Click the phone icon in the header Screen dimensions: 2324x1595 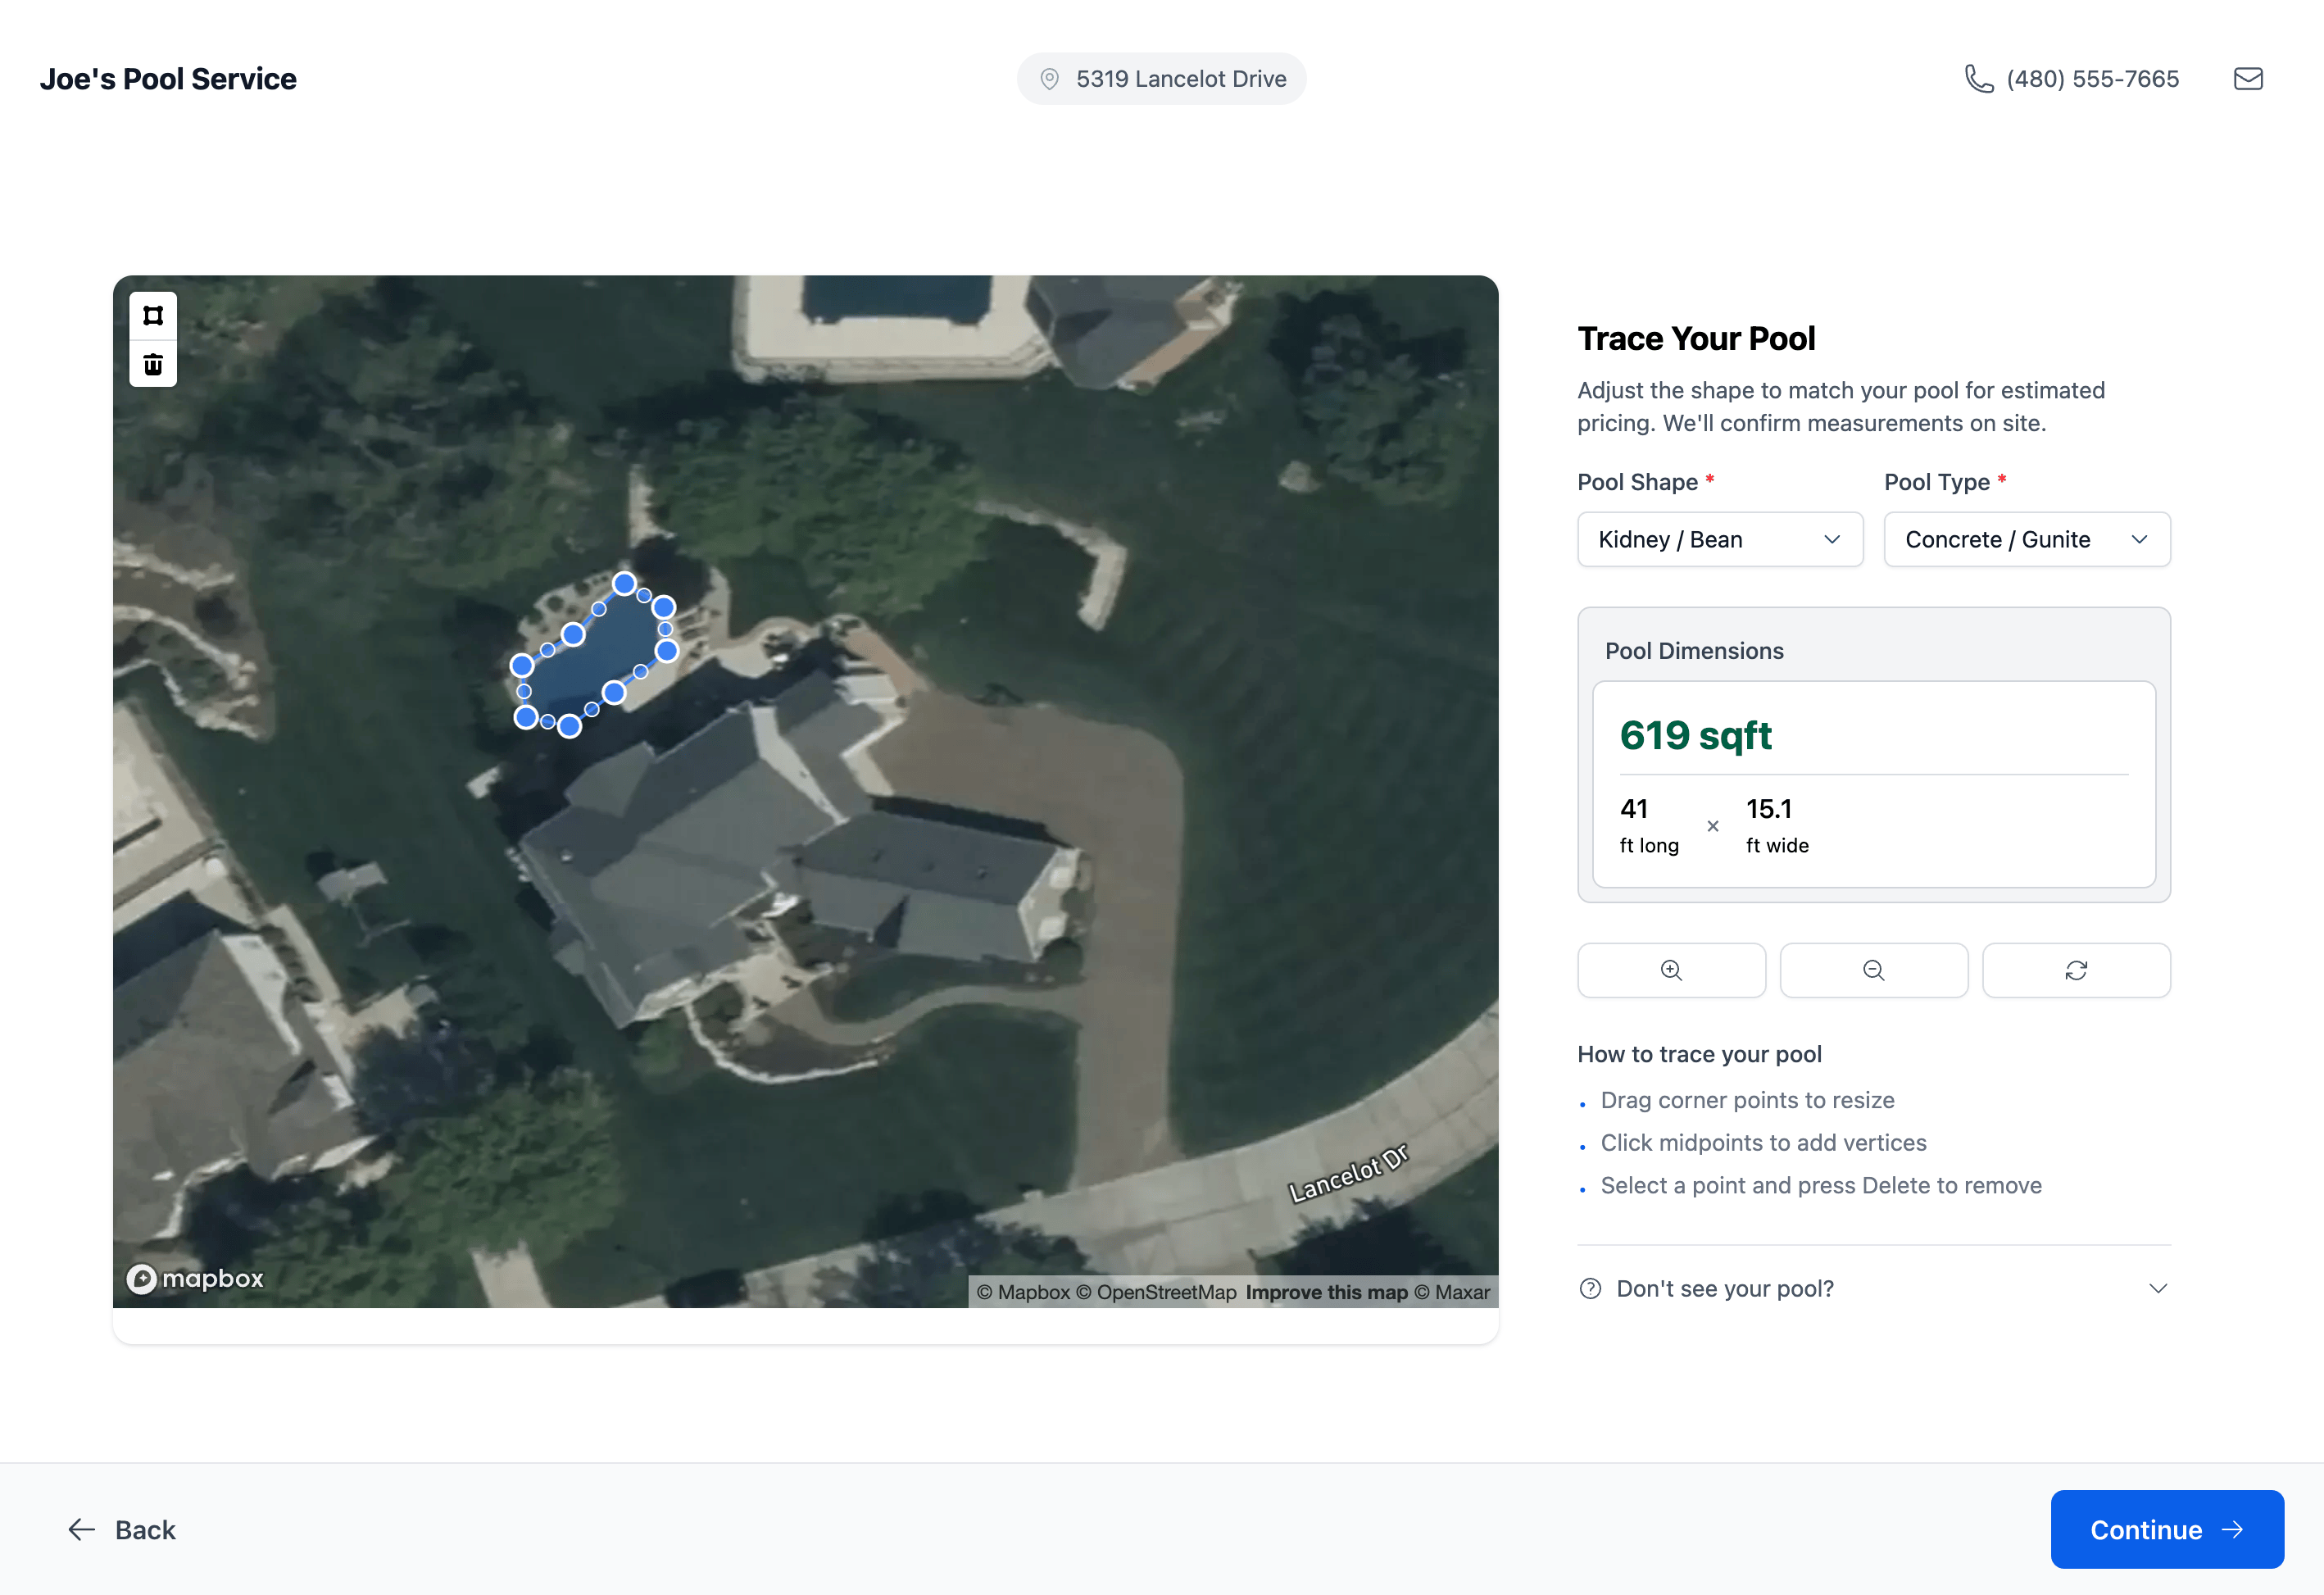[1980, 78]
